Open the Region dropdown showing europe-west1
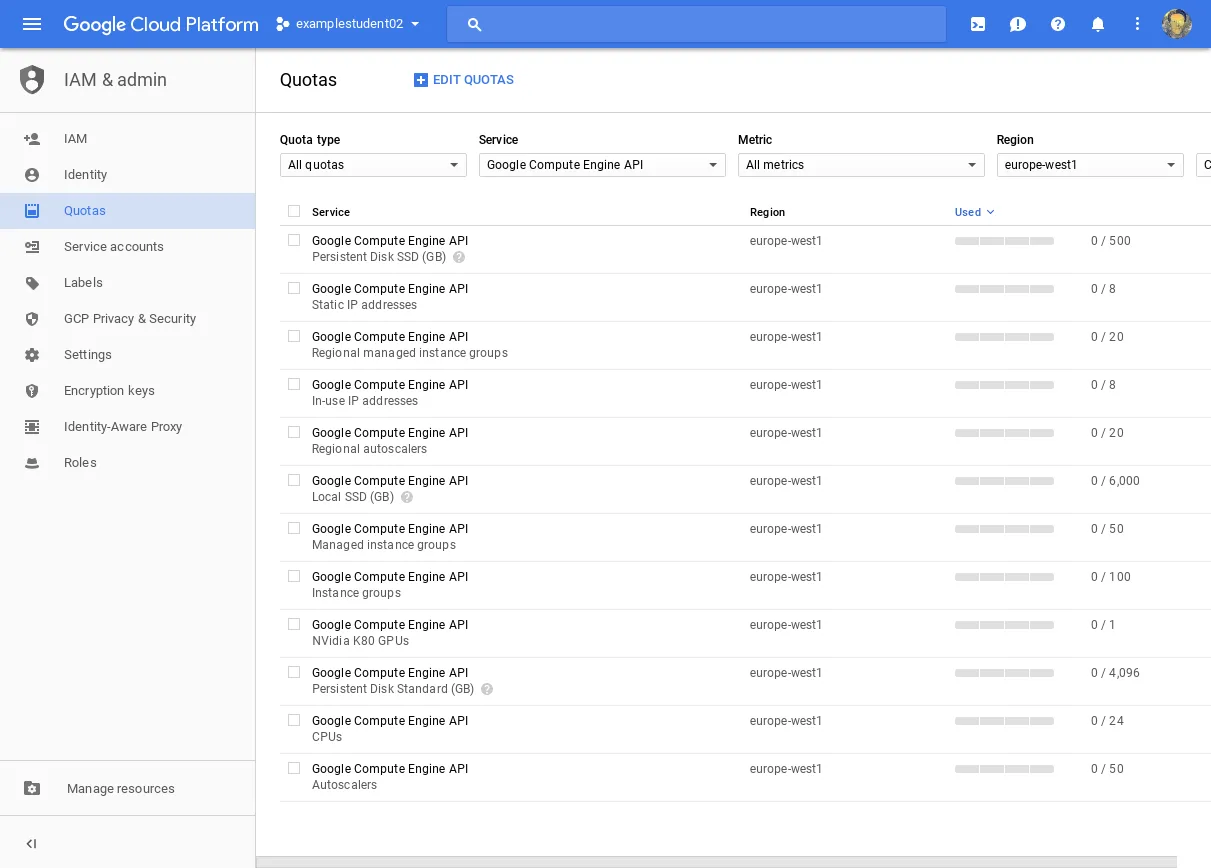The image size is (1211, 868). tap(1090, 165)
